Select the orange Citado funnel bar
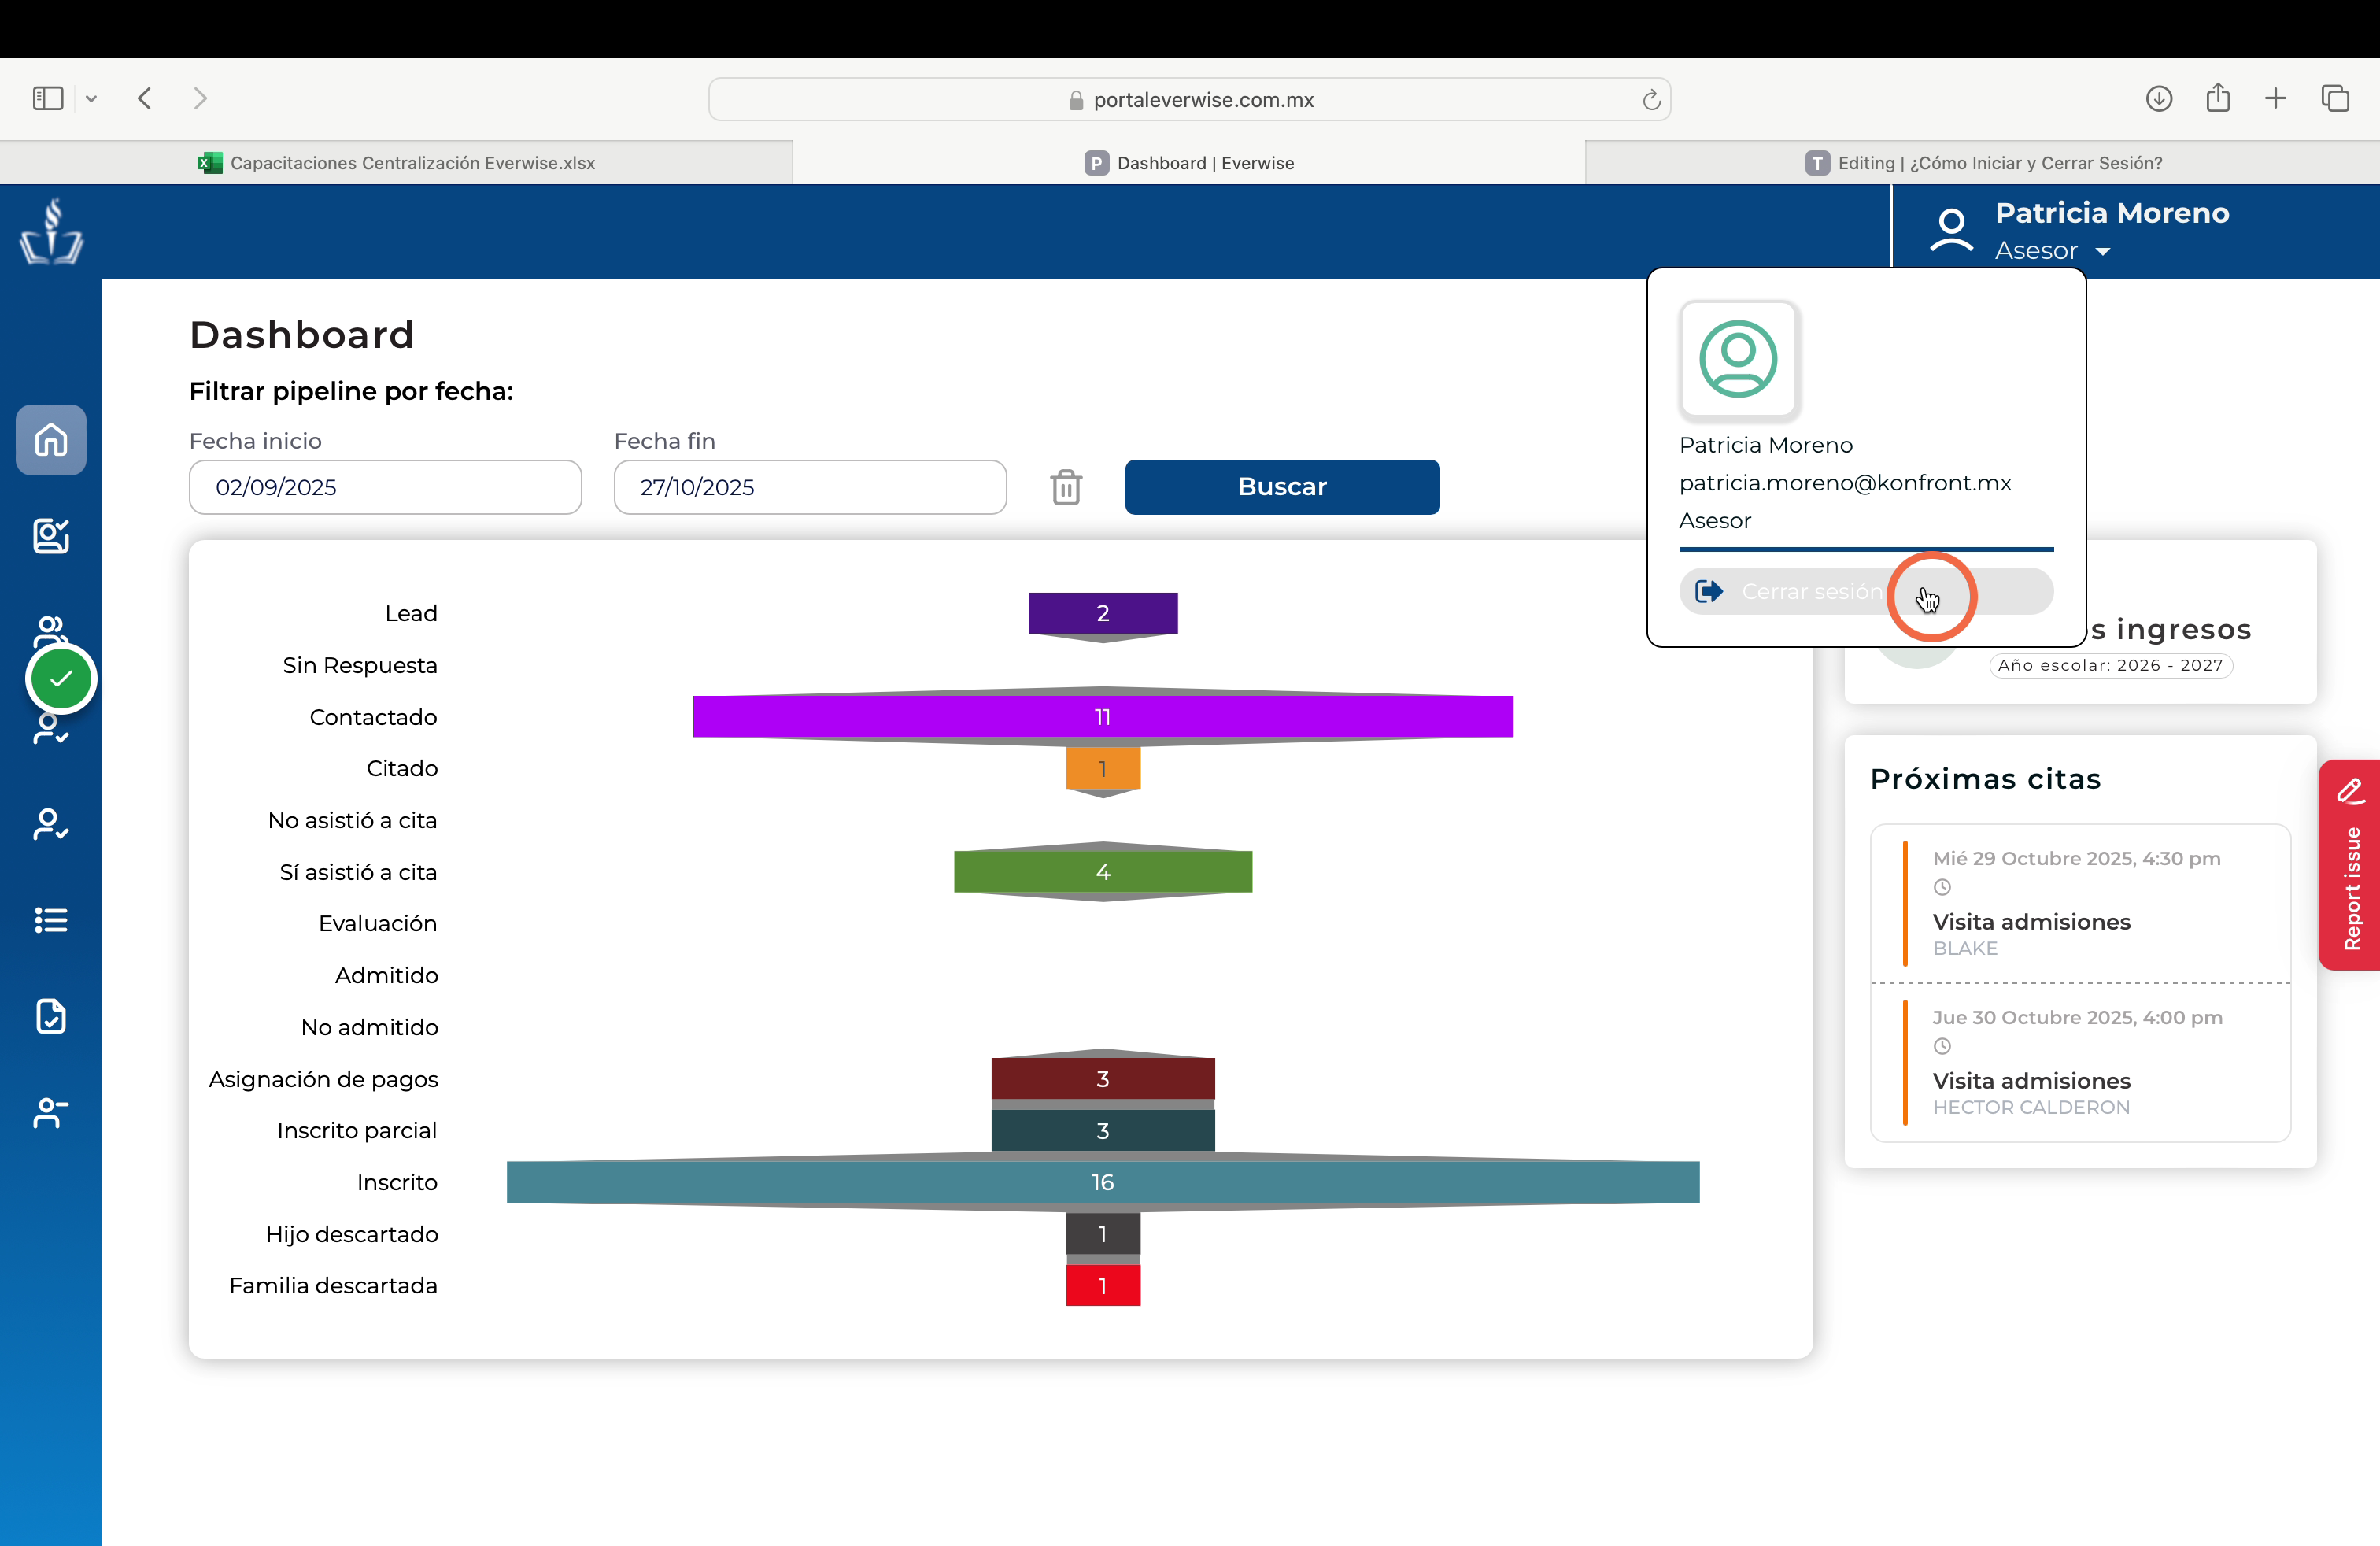 [1103, 768]
